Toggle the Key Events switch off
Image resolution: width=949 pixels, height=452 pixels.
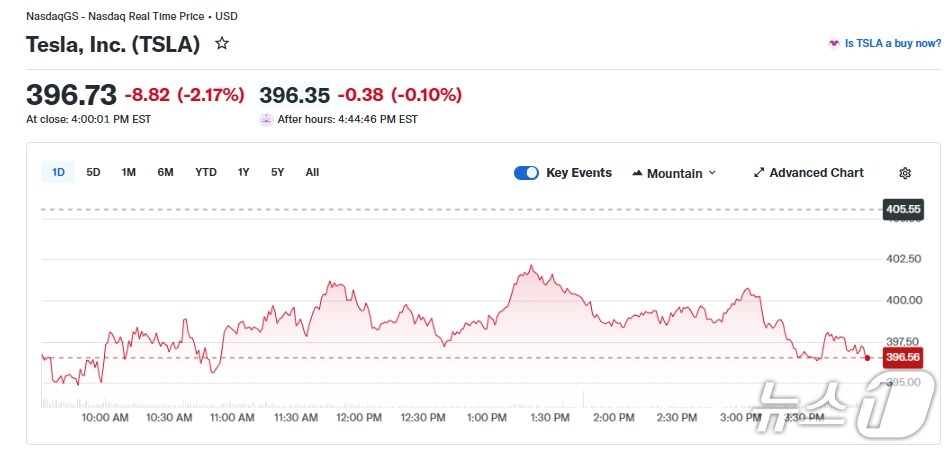click(526, 173)
